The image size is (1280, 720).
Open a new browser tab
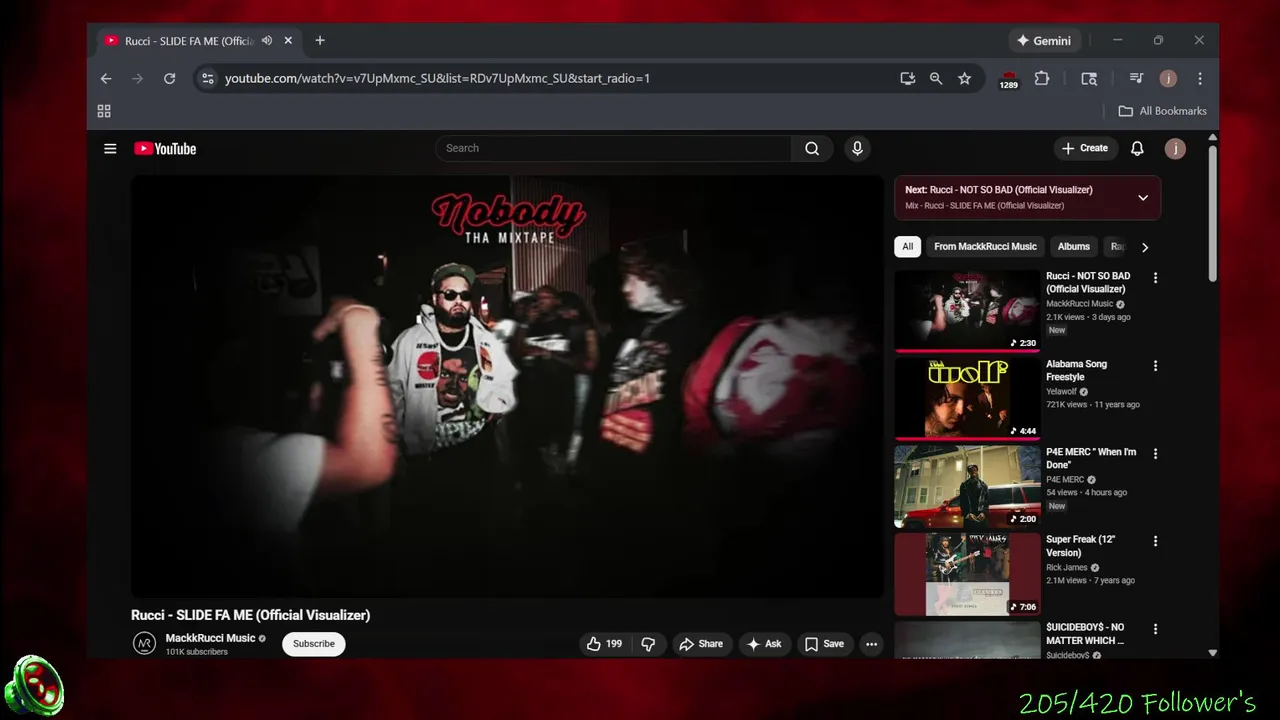(320, 41)
